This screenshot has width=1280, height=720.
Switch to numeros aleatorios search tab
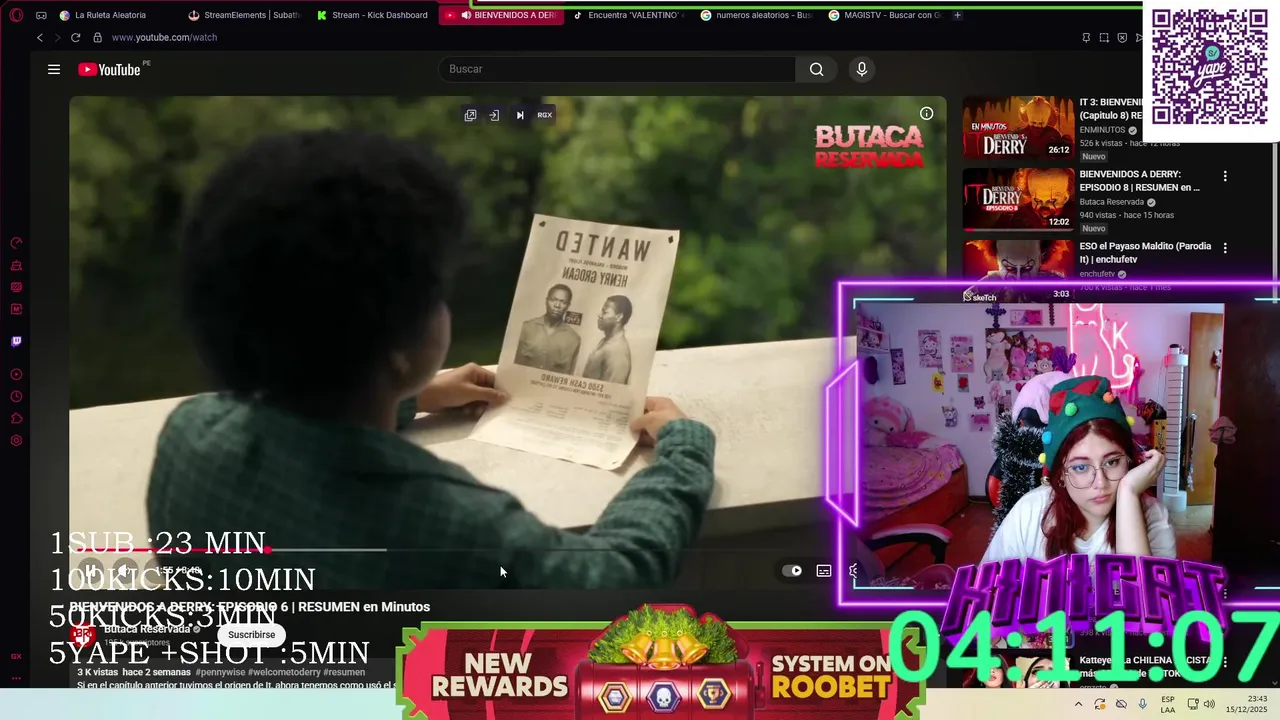tap(756, 15)
